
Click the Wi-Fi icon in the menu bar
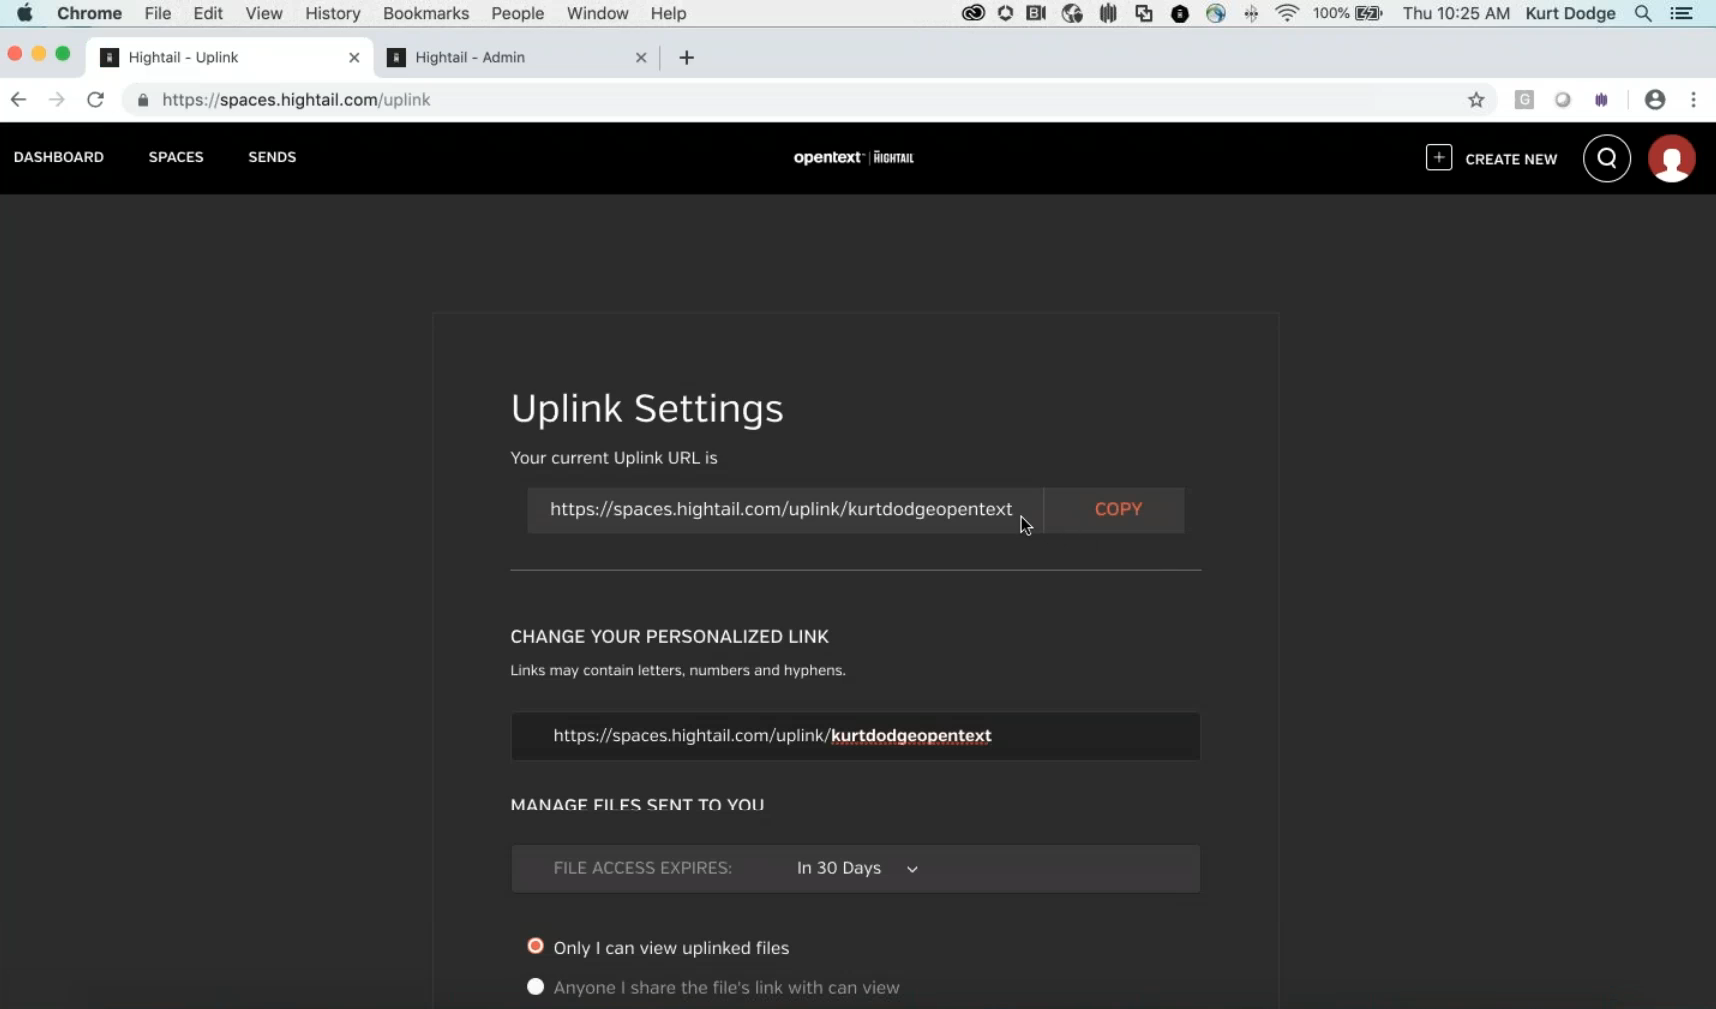(x=1287, y=13)
